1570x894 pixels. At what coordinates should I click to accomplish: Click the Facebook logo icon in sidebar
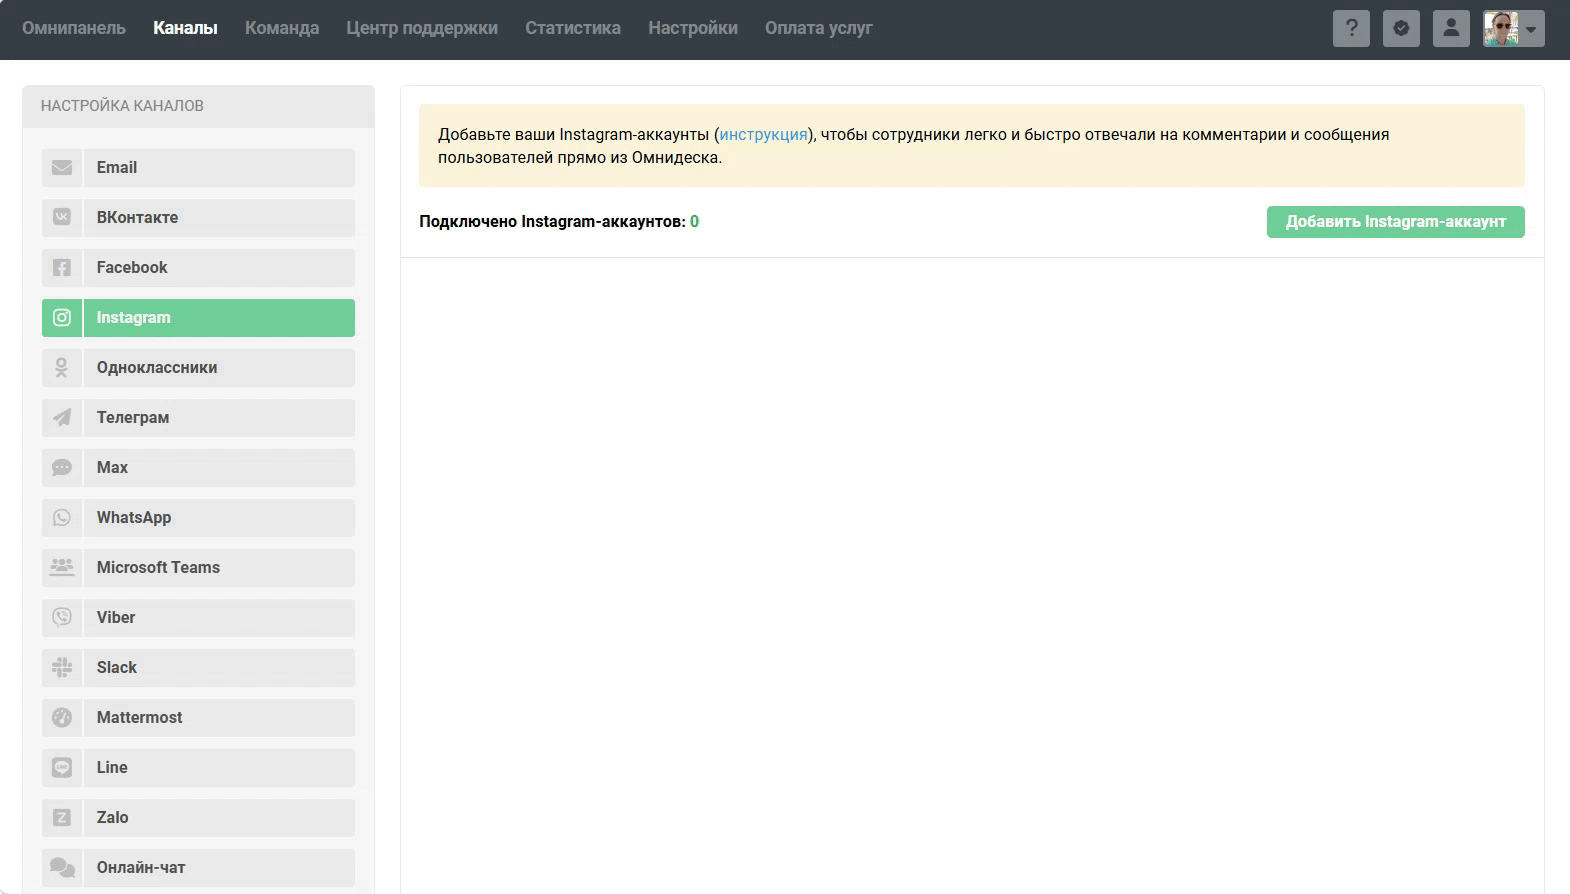(62, 268)
